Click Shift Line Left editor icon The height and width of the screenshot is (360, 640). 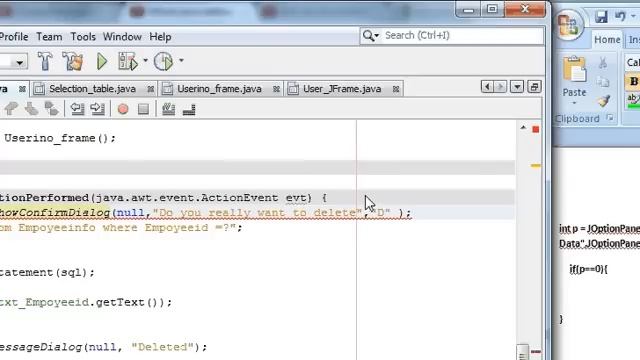77,109
